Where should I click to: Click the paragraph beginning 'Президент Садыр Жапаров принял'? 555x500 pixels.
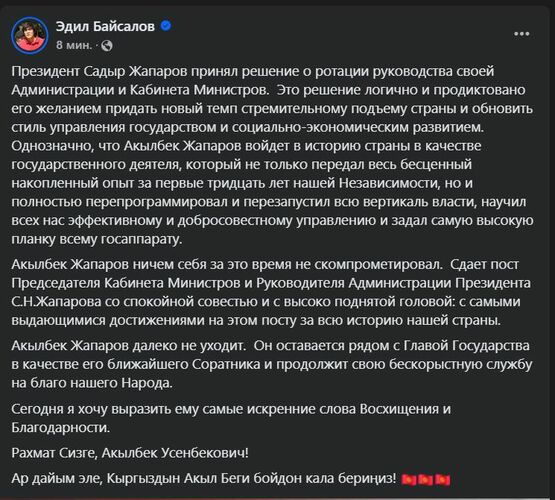[x=272, y=155]
